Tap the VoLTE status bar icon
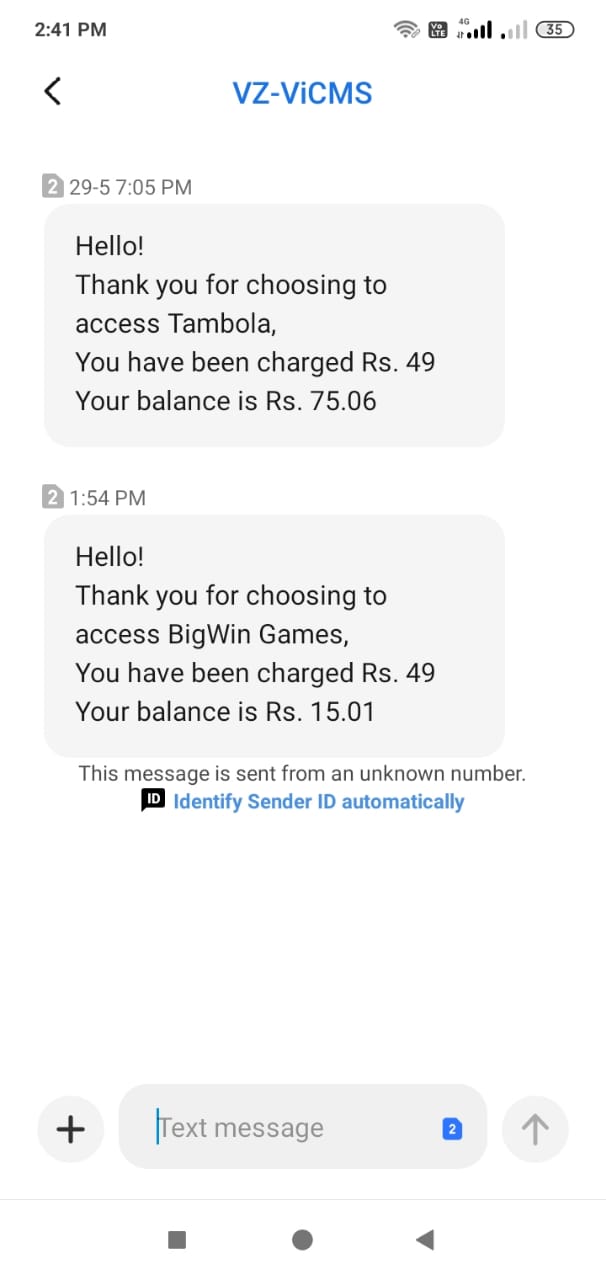This screenshot has height=1280, width=606. (437, 30)
